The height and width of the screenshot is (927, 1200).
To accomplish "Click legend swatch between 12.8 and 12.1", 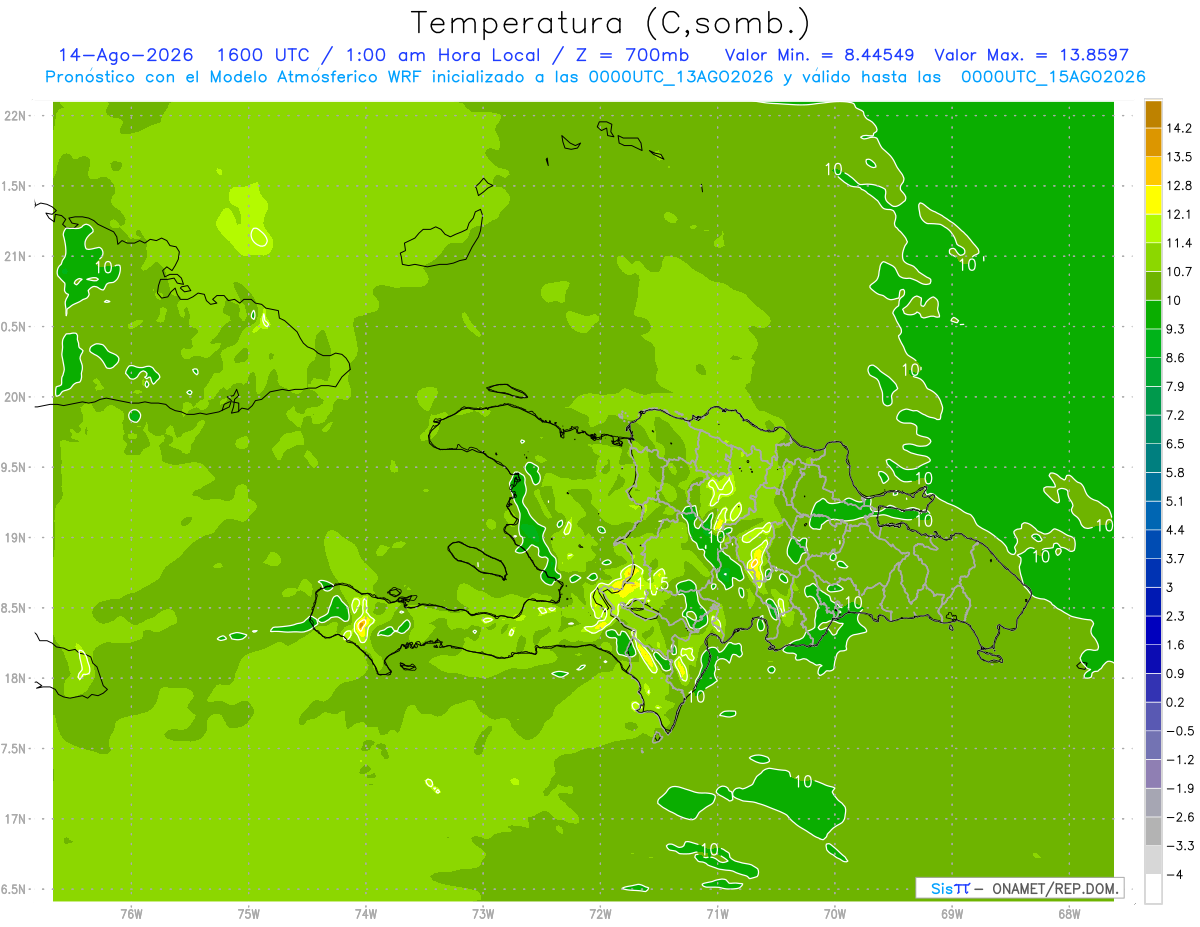I will pyautogui.click(x=1153, y=199).
